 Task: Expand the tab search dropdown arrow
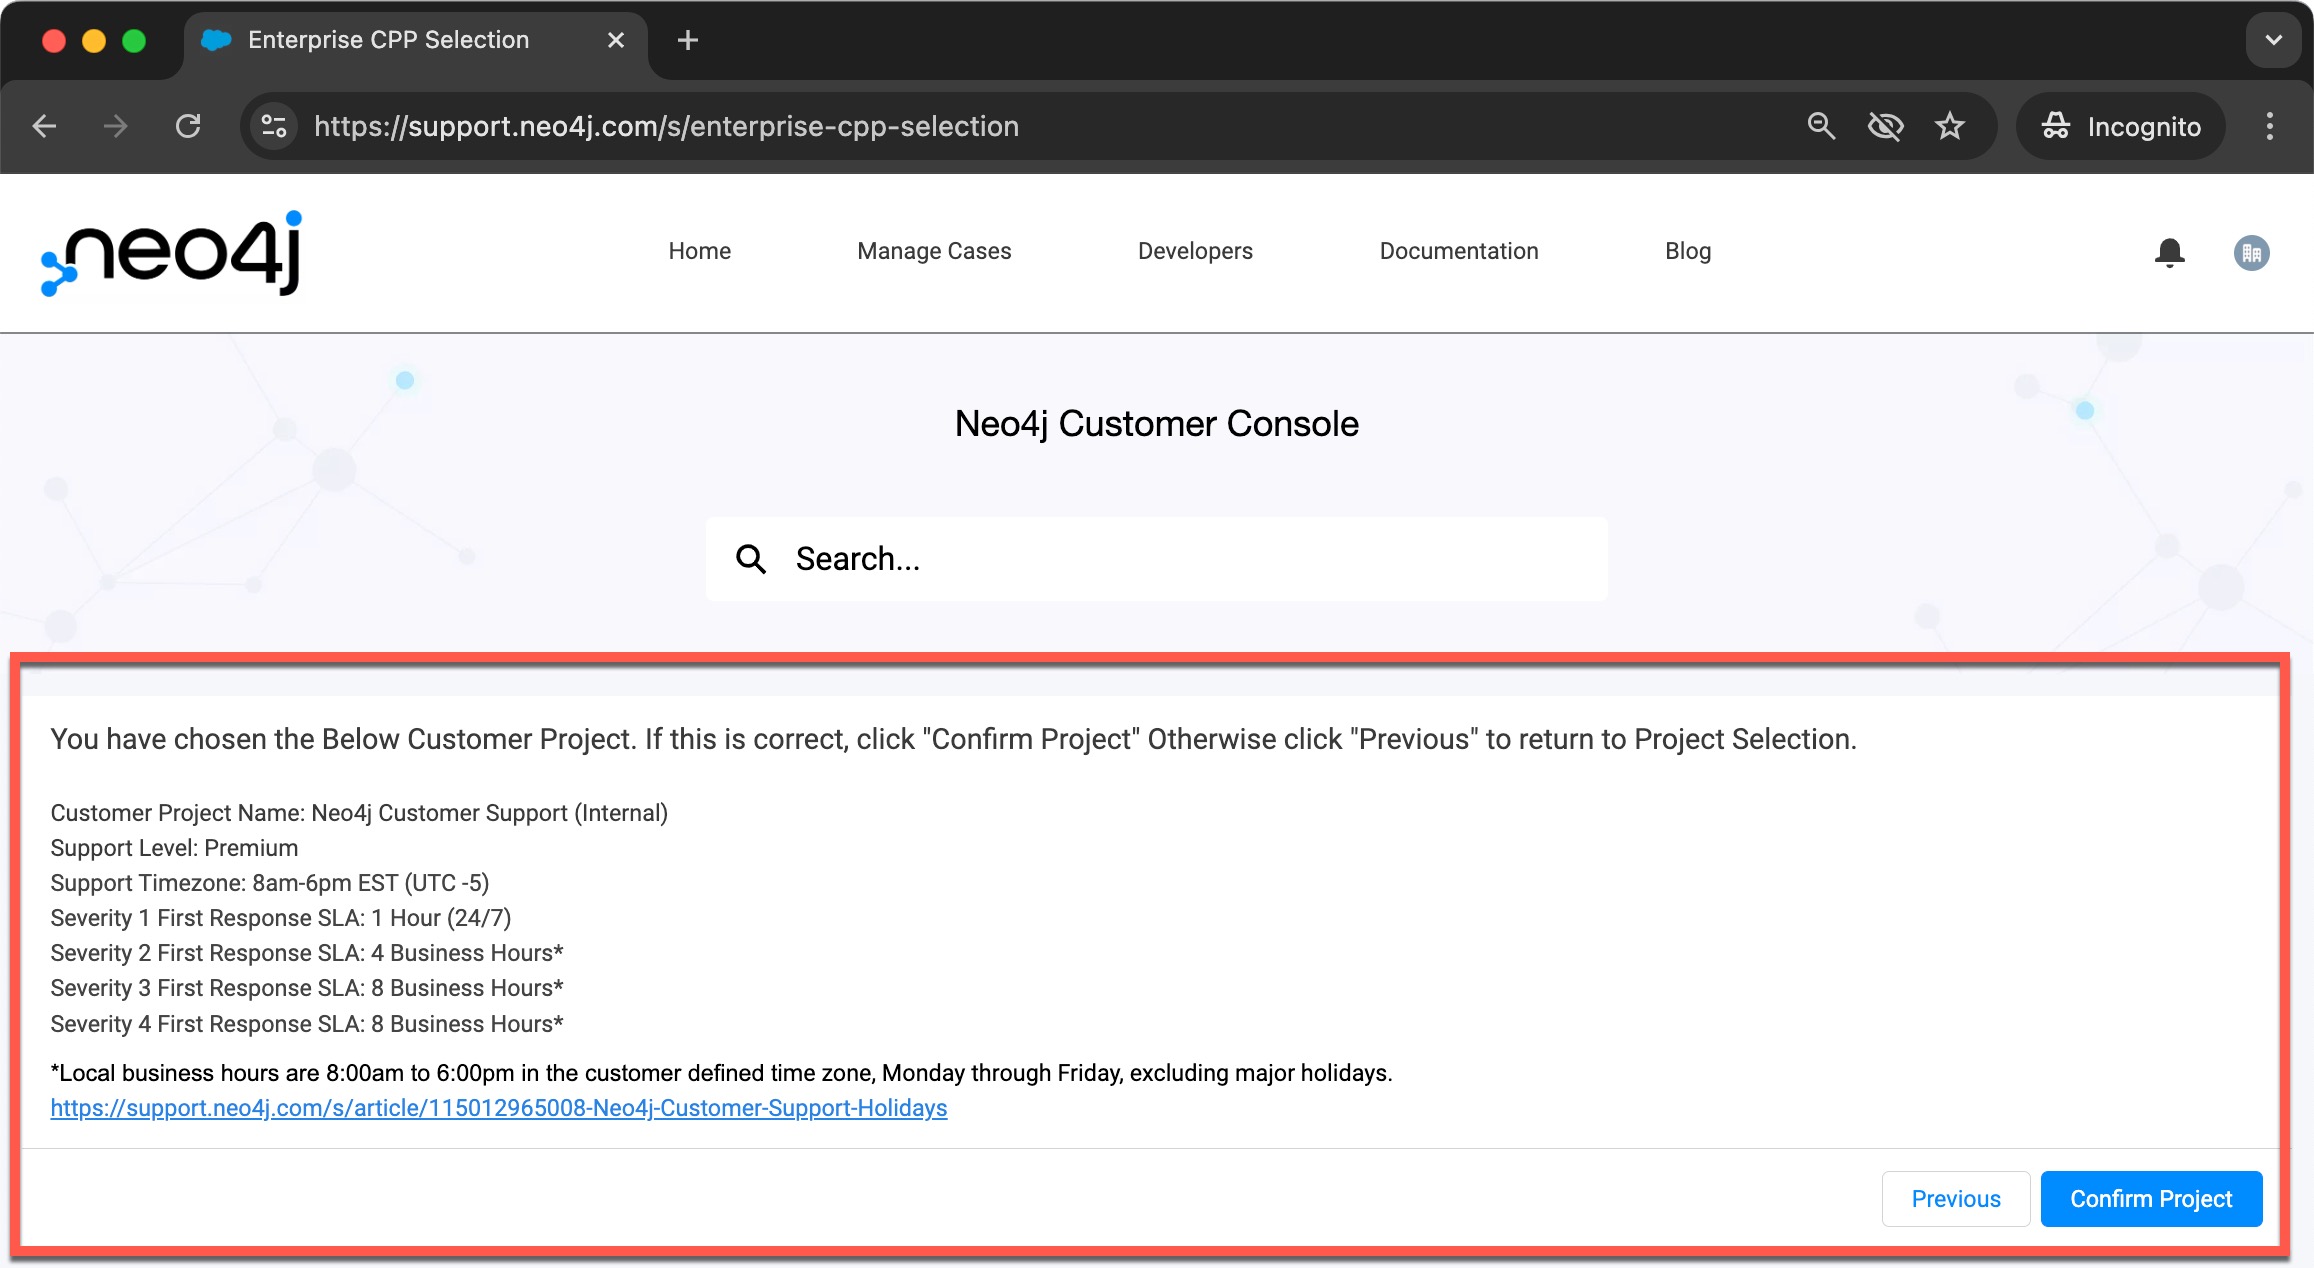pyautogui.click(x=2273, y=40)
